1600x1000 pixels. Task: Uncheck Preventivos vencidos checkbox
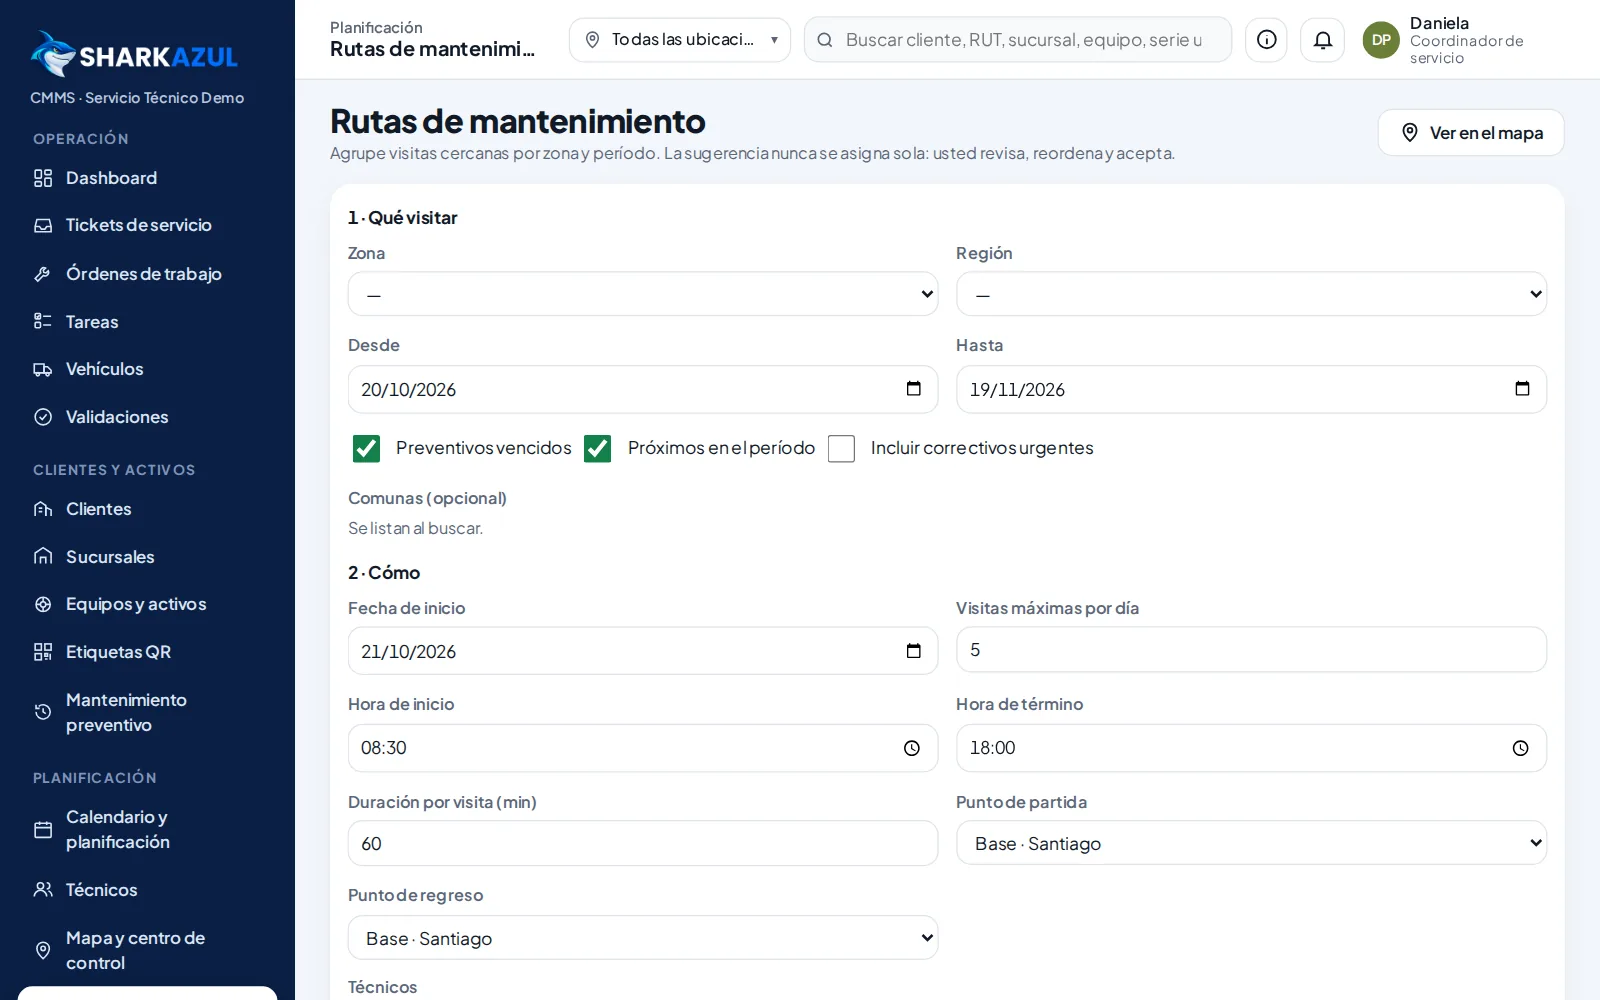(366, 449)
